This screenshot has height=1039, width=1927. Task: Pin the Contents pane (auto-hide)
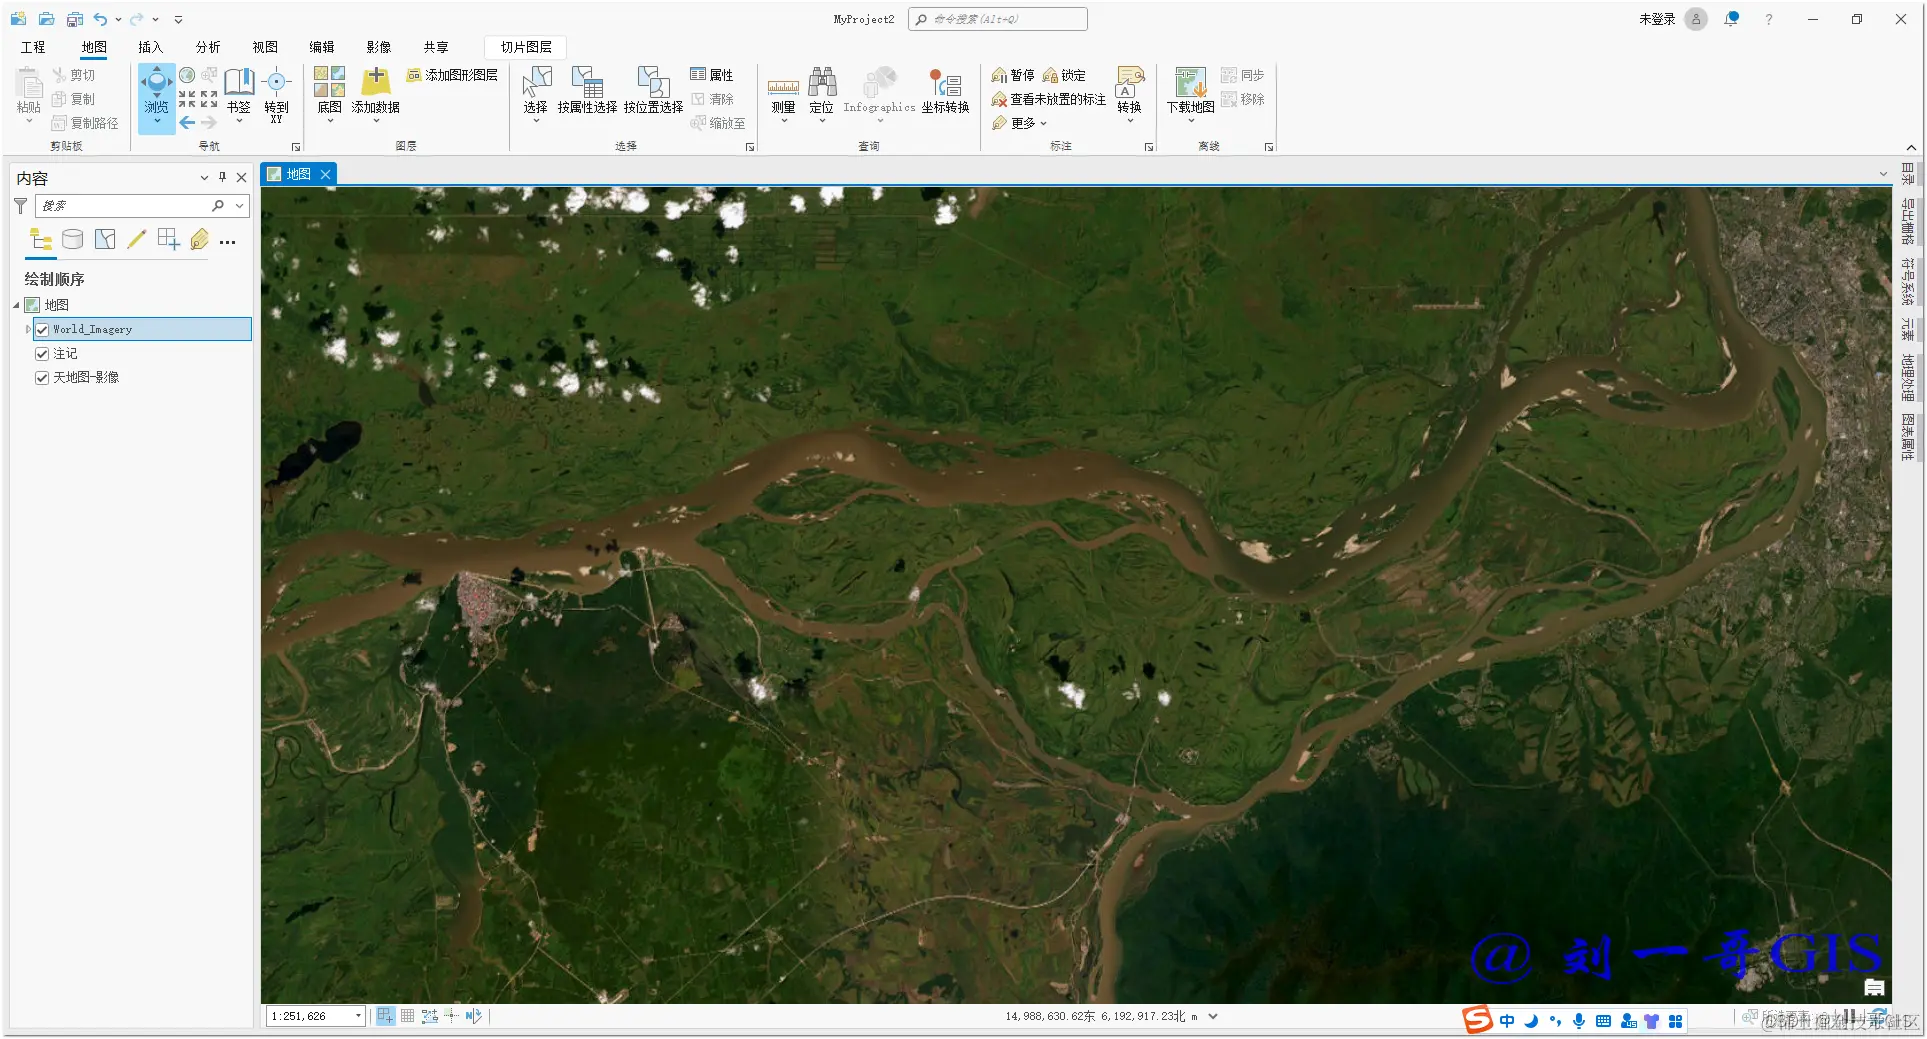click(222, 178)
